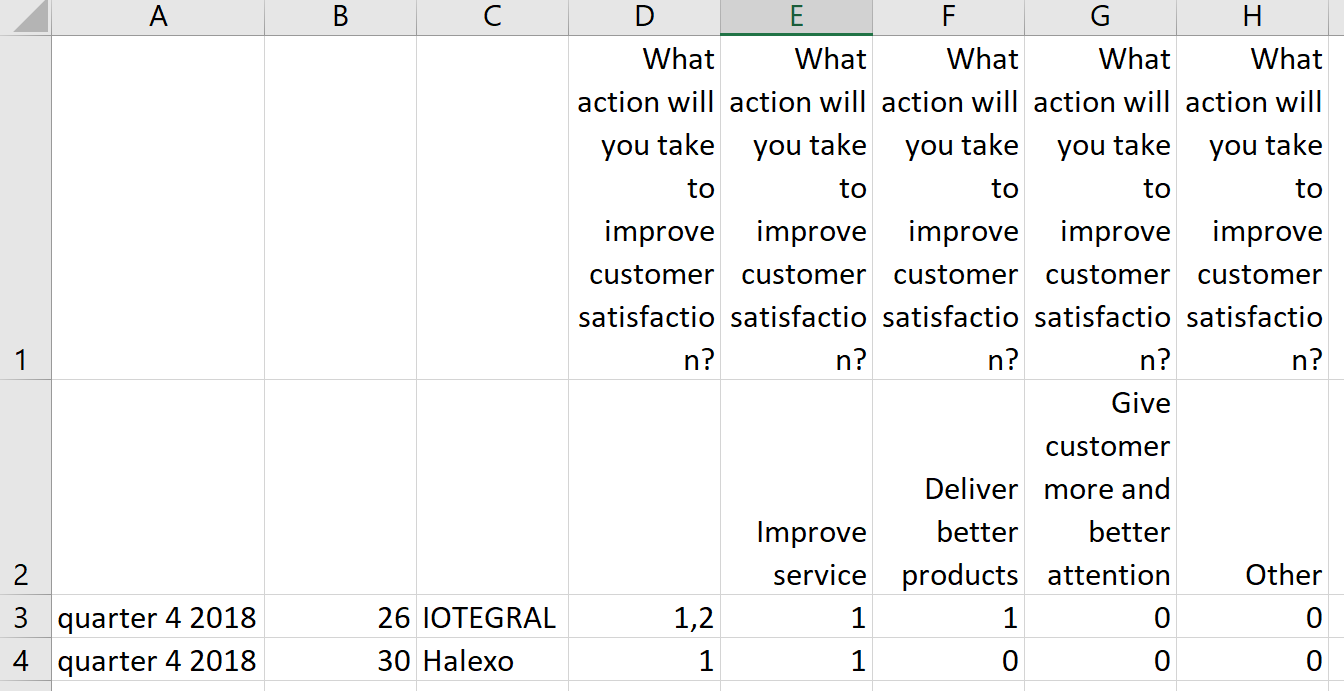Select the cell with value 1,2
The width and height of the screenshot is (1344, 691).
(645, 616)
